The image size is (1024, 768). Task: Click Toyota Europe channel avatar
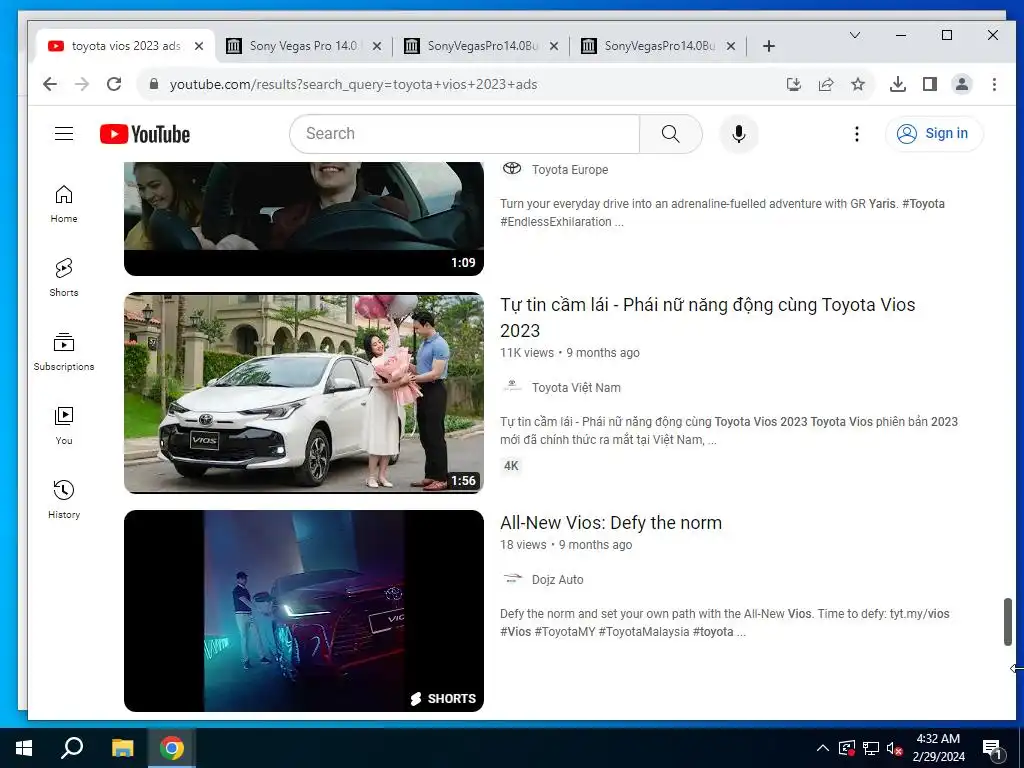[x=512, y=168]
